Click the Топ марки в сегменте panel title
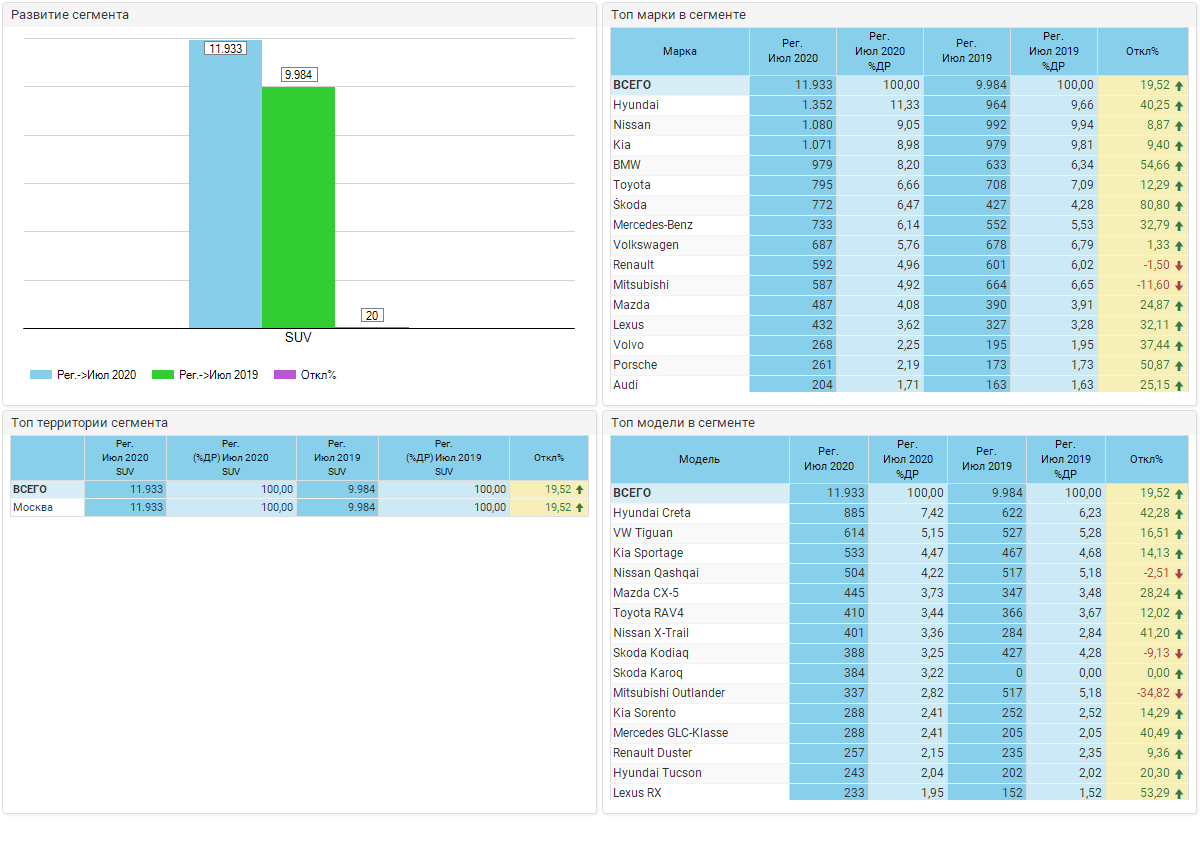 pyautogui.click(x=679, y=15)
